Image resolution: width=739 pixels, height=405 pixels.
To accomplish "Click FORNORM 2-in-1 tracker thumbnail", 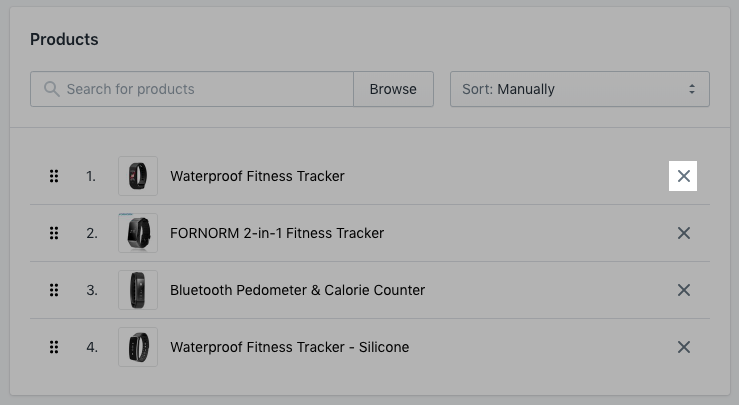I will click(x=137, y=233).
